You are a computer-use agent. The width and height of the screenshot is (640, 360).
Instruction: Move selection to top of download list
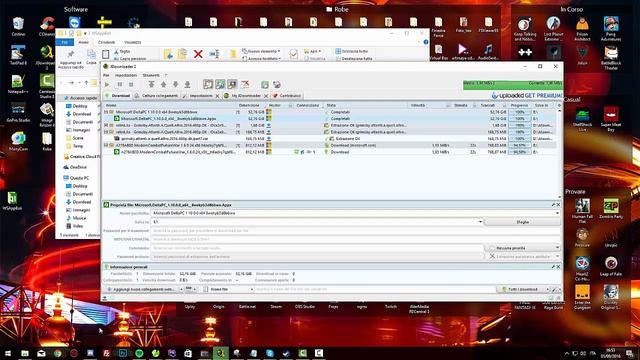point(151,84)
